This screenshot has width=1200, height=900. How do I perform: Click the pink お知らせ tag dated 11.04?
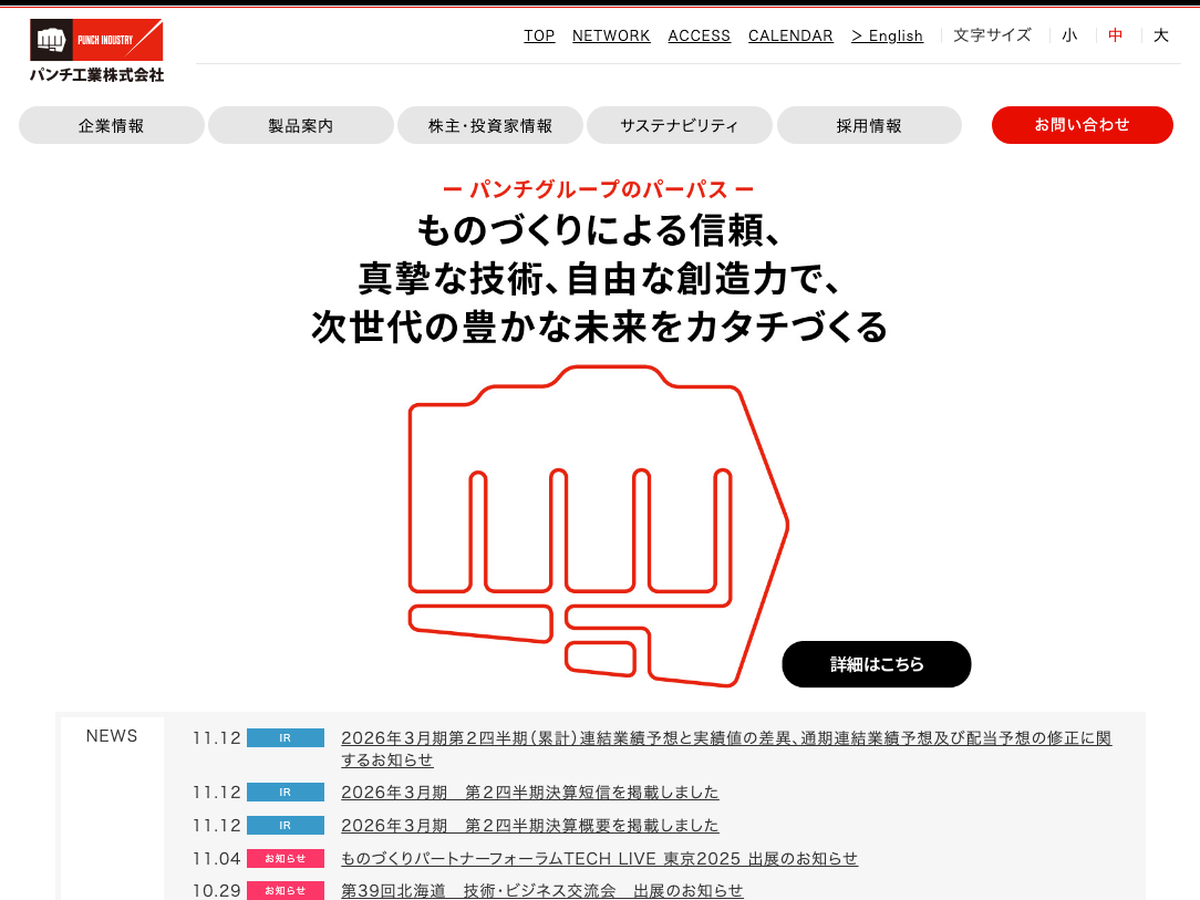[x=285, y=858]
